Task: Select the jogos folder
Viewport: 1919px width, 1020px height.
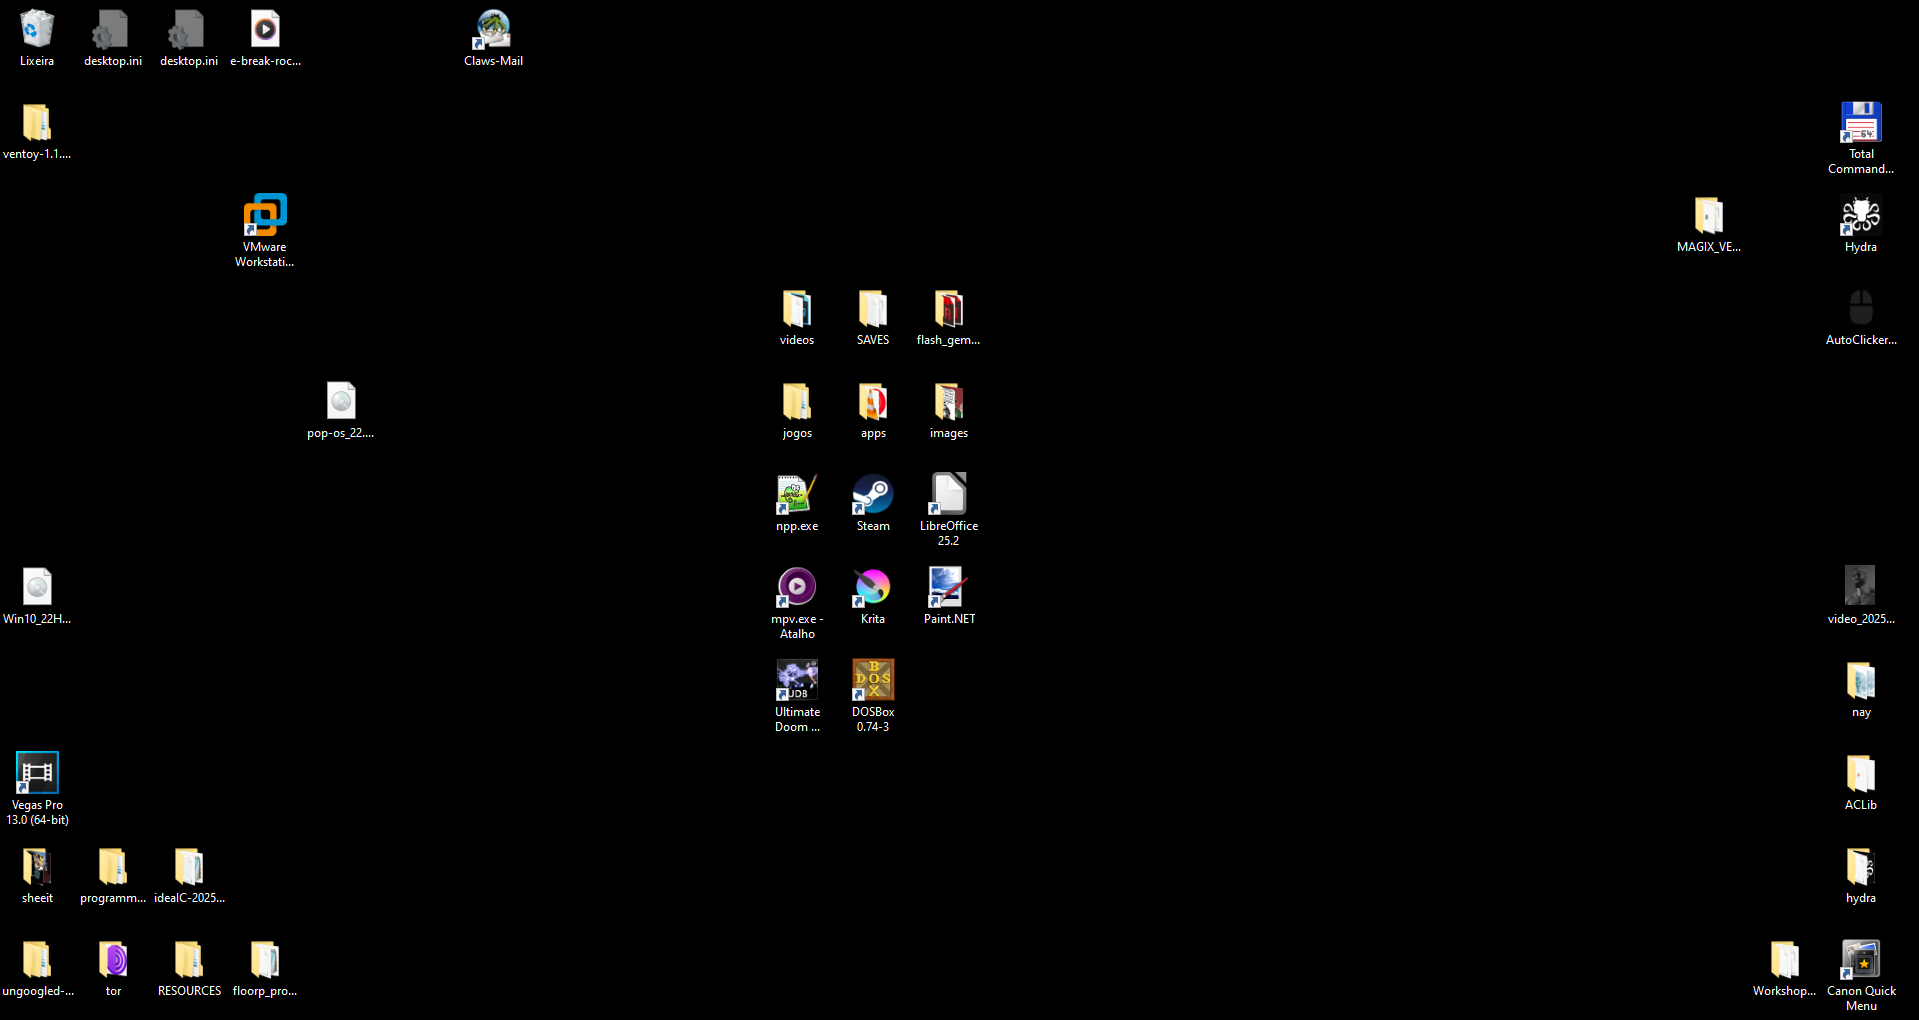Action: point(797,402)
